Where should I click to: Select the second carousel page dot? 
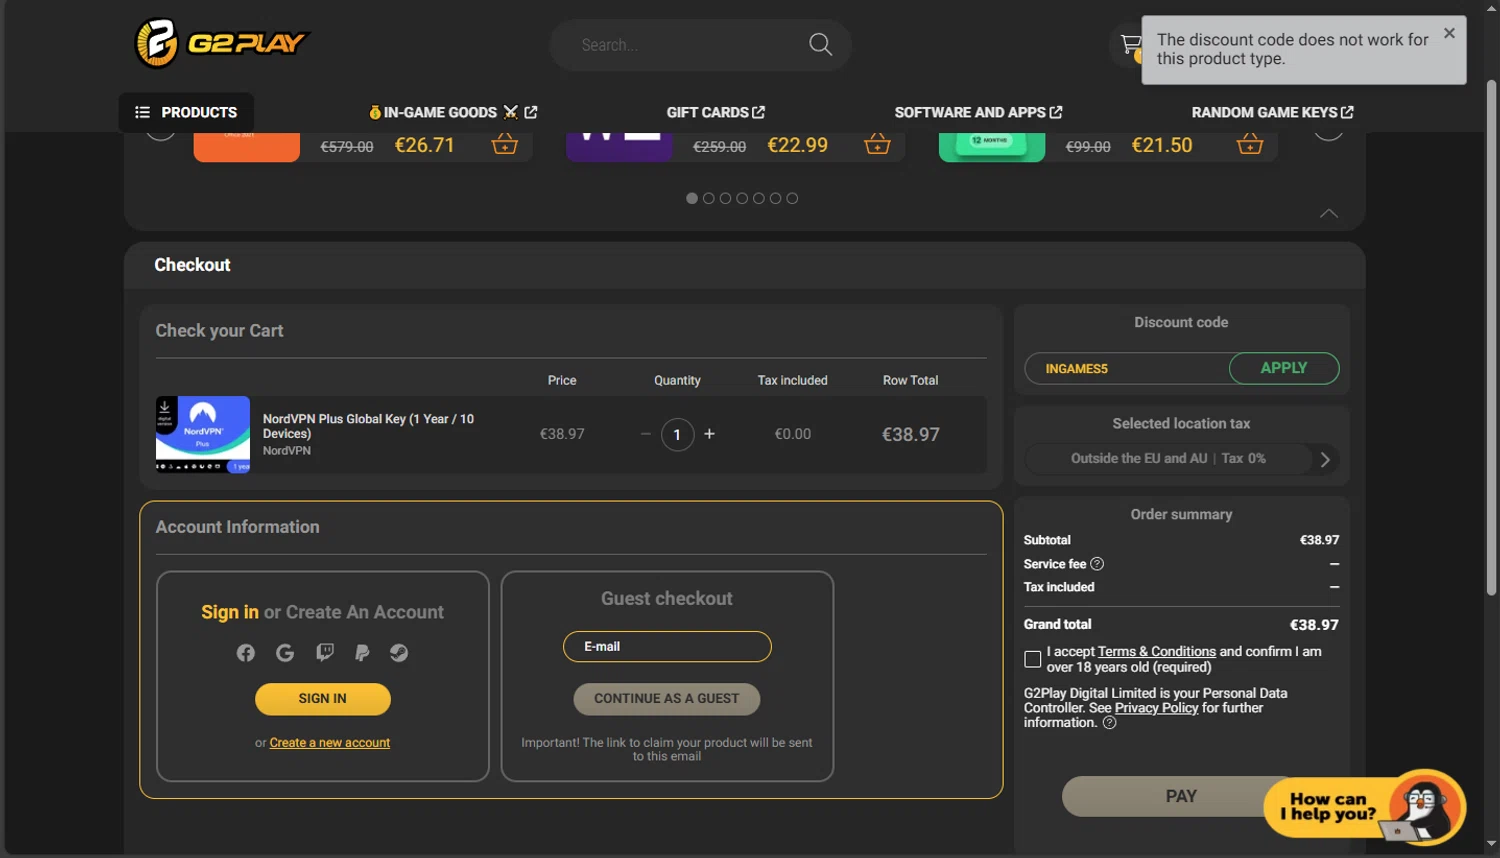(709, 198)
